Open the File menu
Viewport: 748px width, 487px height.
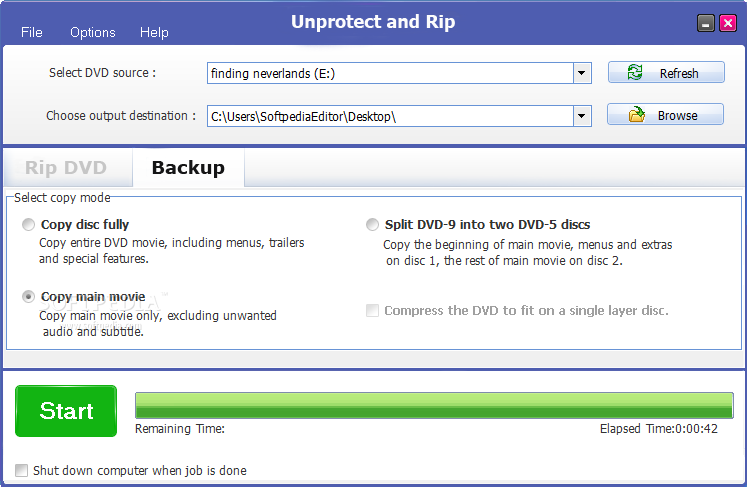coord(31,32)
